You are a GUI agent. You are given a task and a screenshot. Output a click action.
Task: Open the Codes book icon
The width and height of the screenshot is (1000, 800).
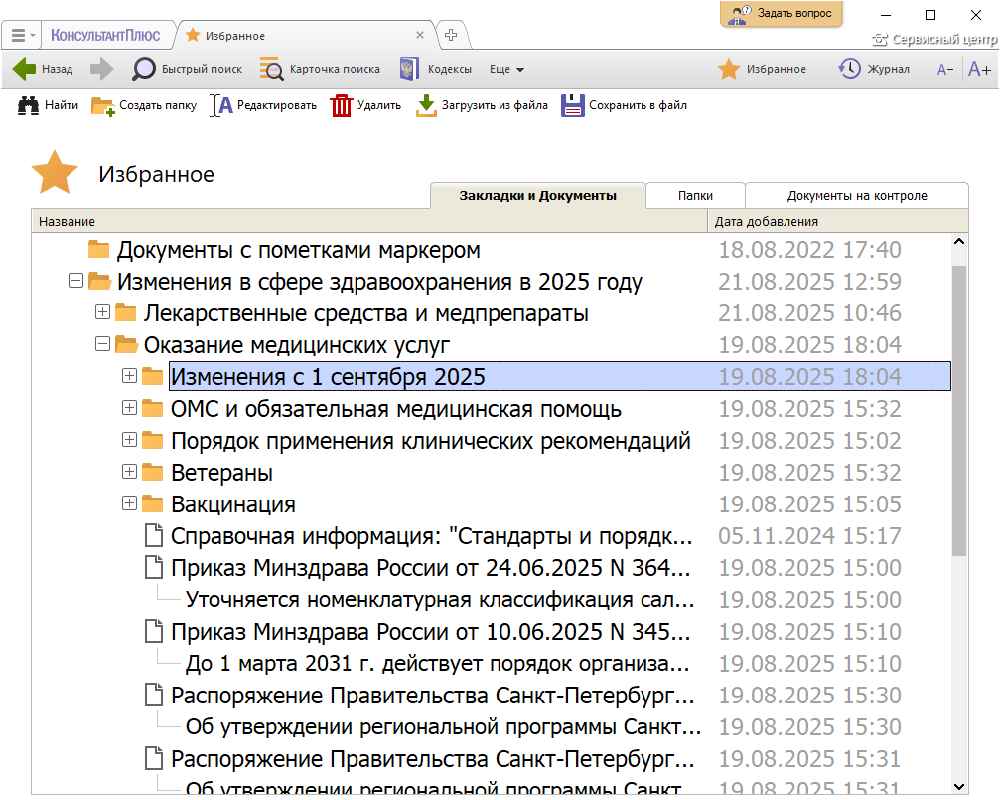[x=408, y=69]
